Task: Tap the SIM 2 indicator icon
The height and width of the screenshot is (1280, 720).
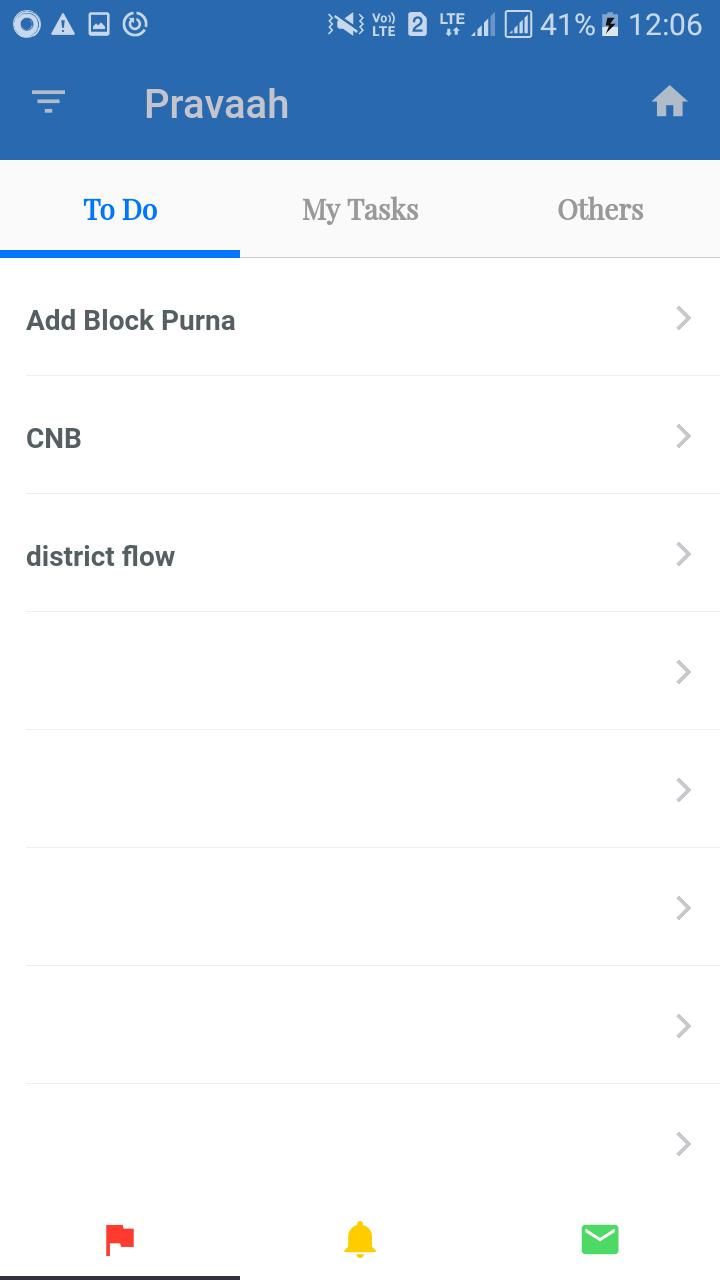Action: click(418, 24)
